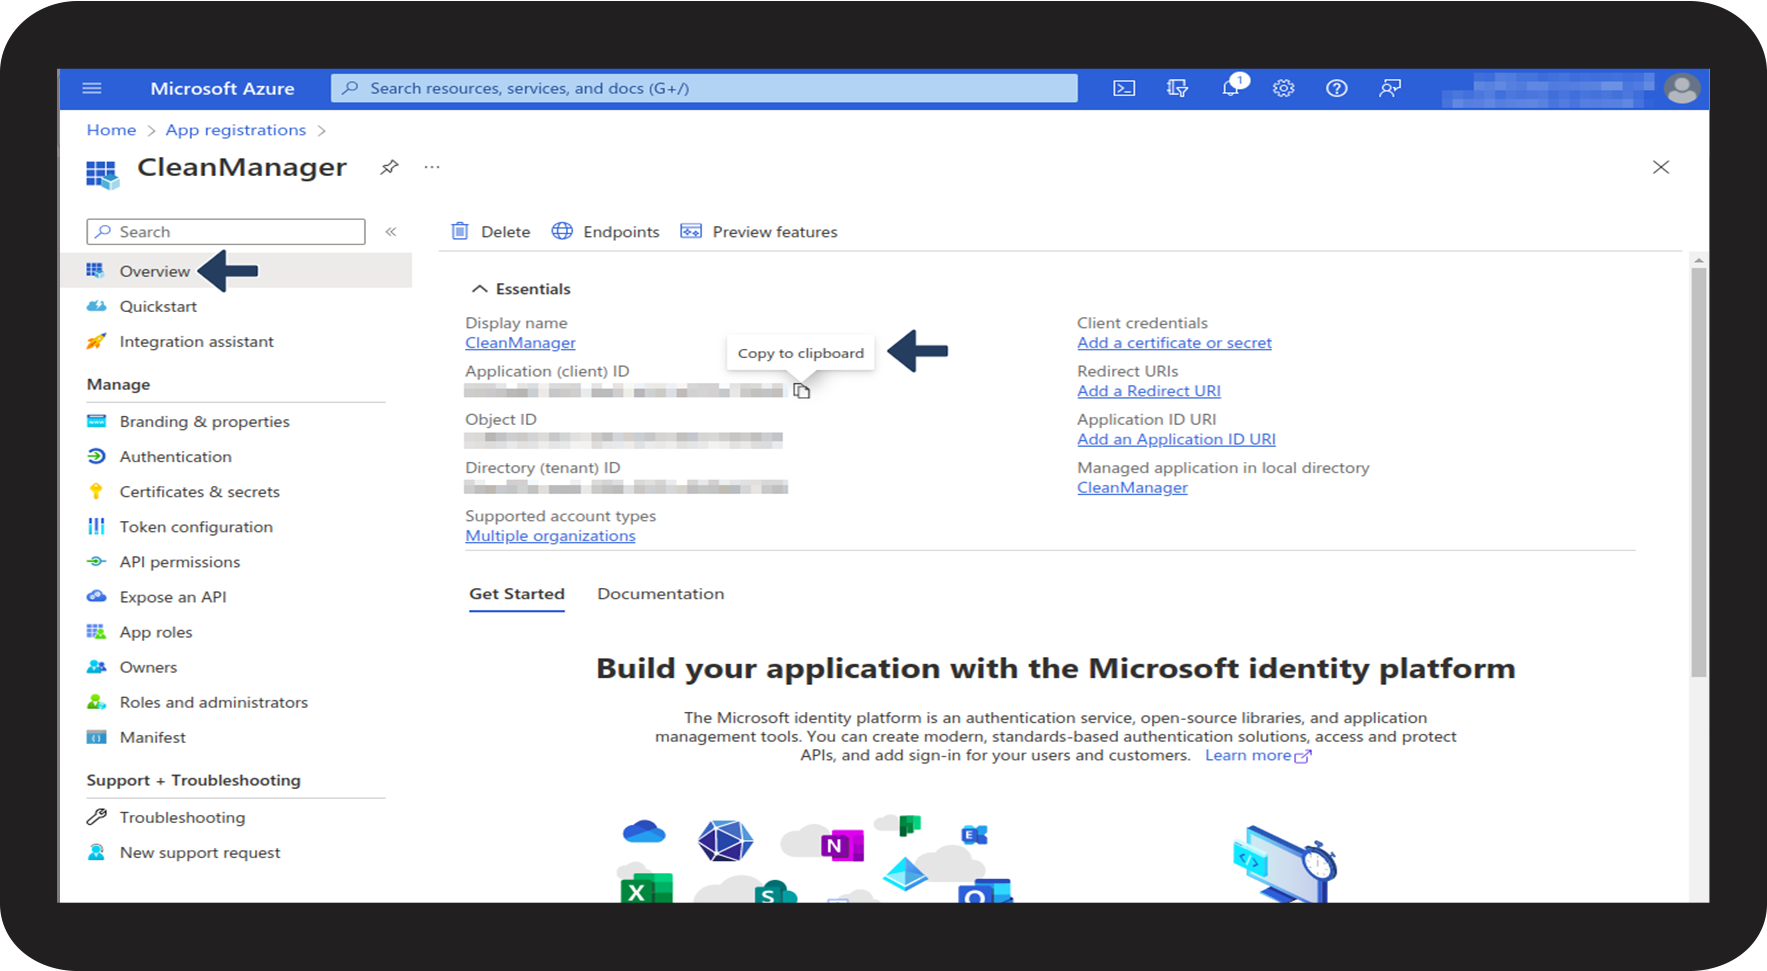The width and height of the screenshot is (1767, 971).
Task: Select Certificates & secrets menu item
Action: 199,492
